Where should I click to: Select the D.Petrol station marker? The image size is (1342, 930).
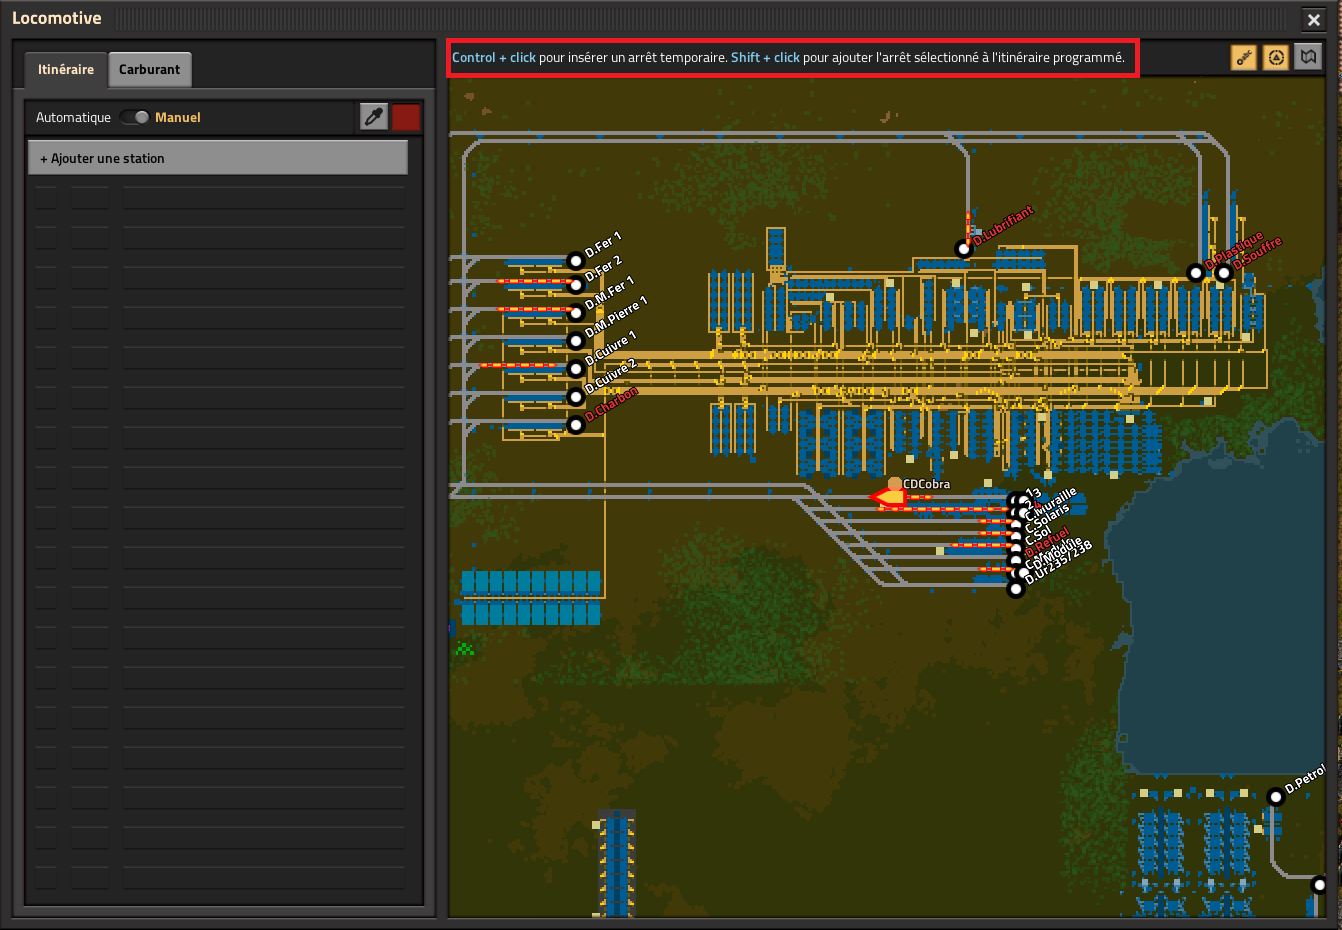[1275, 796]
